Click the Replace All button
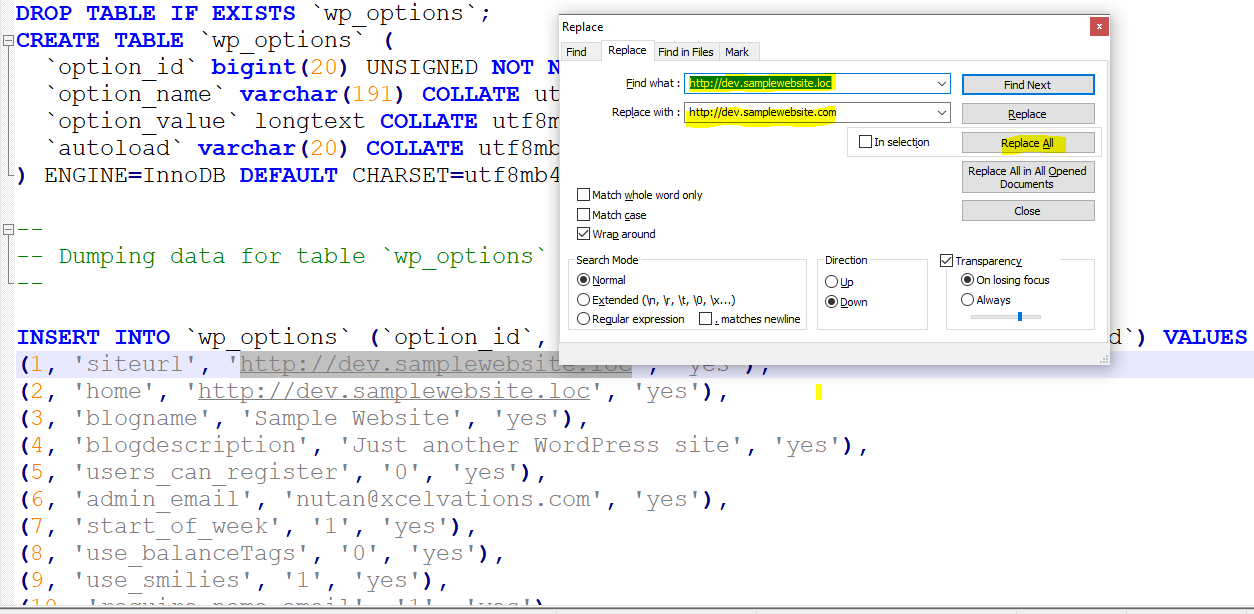Screen dimensions: 1254x614 [1028, 143]
